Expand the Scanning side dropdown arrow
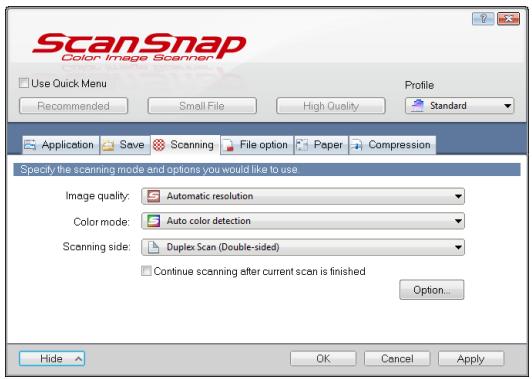This screenshot has height=379, width=532. click(458, 247)
